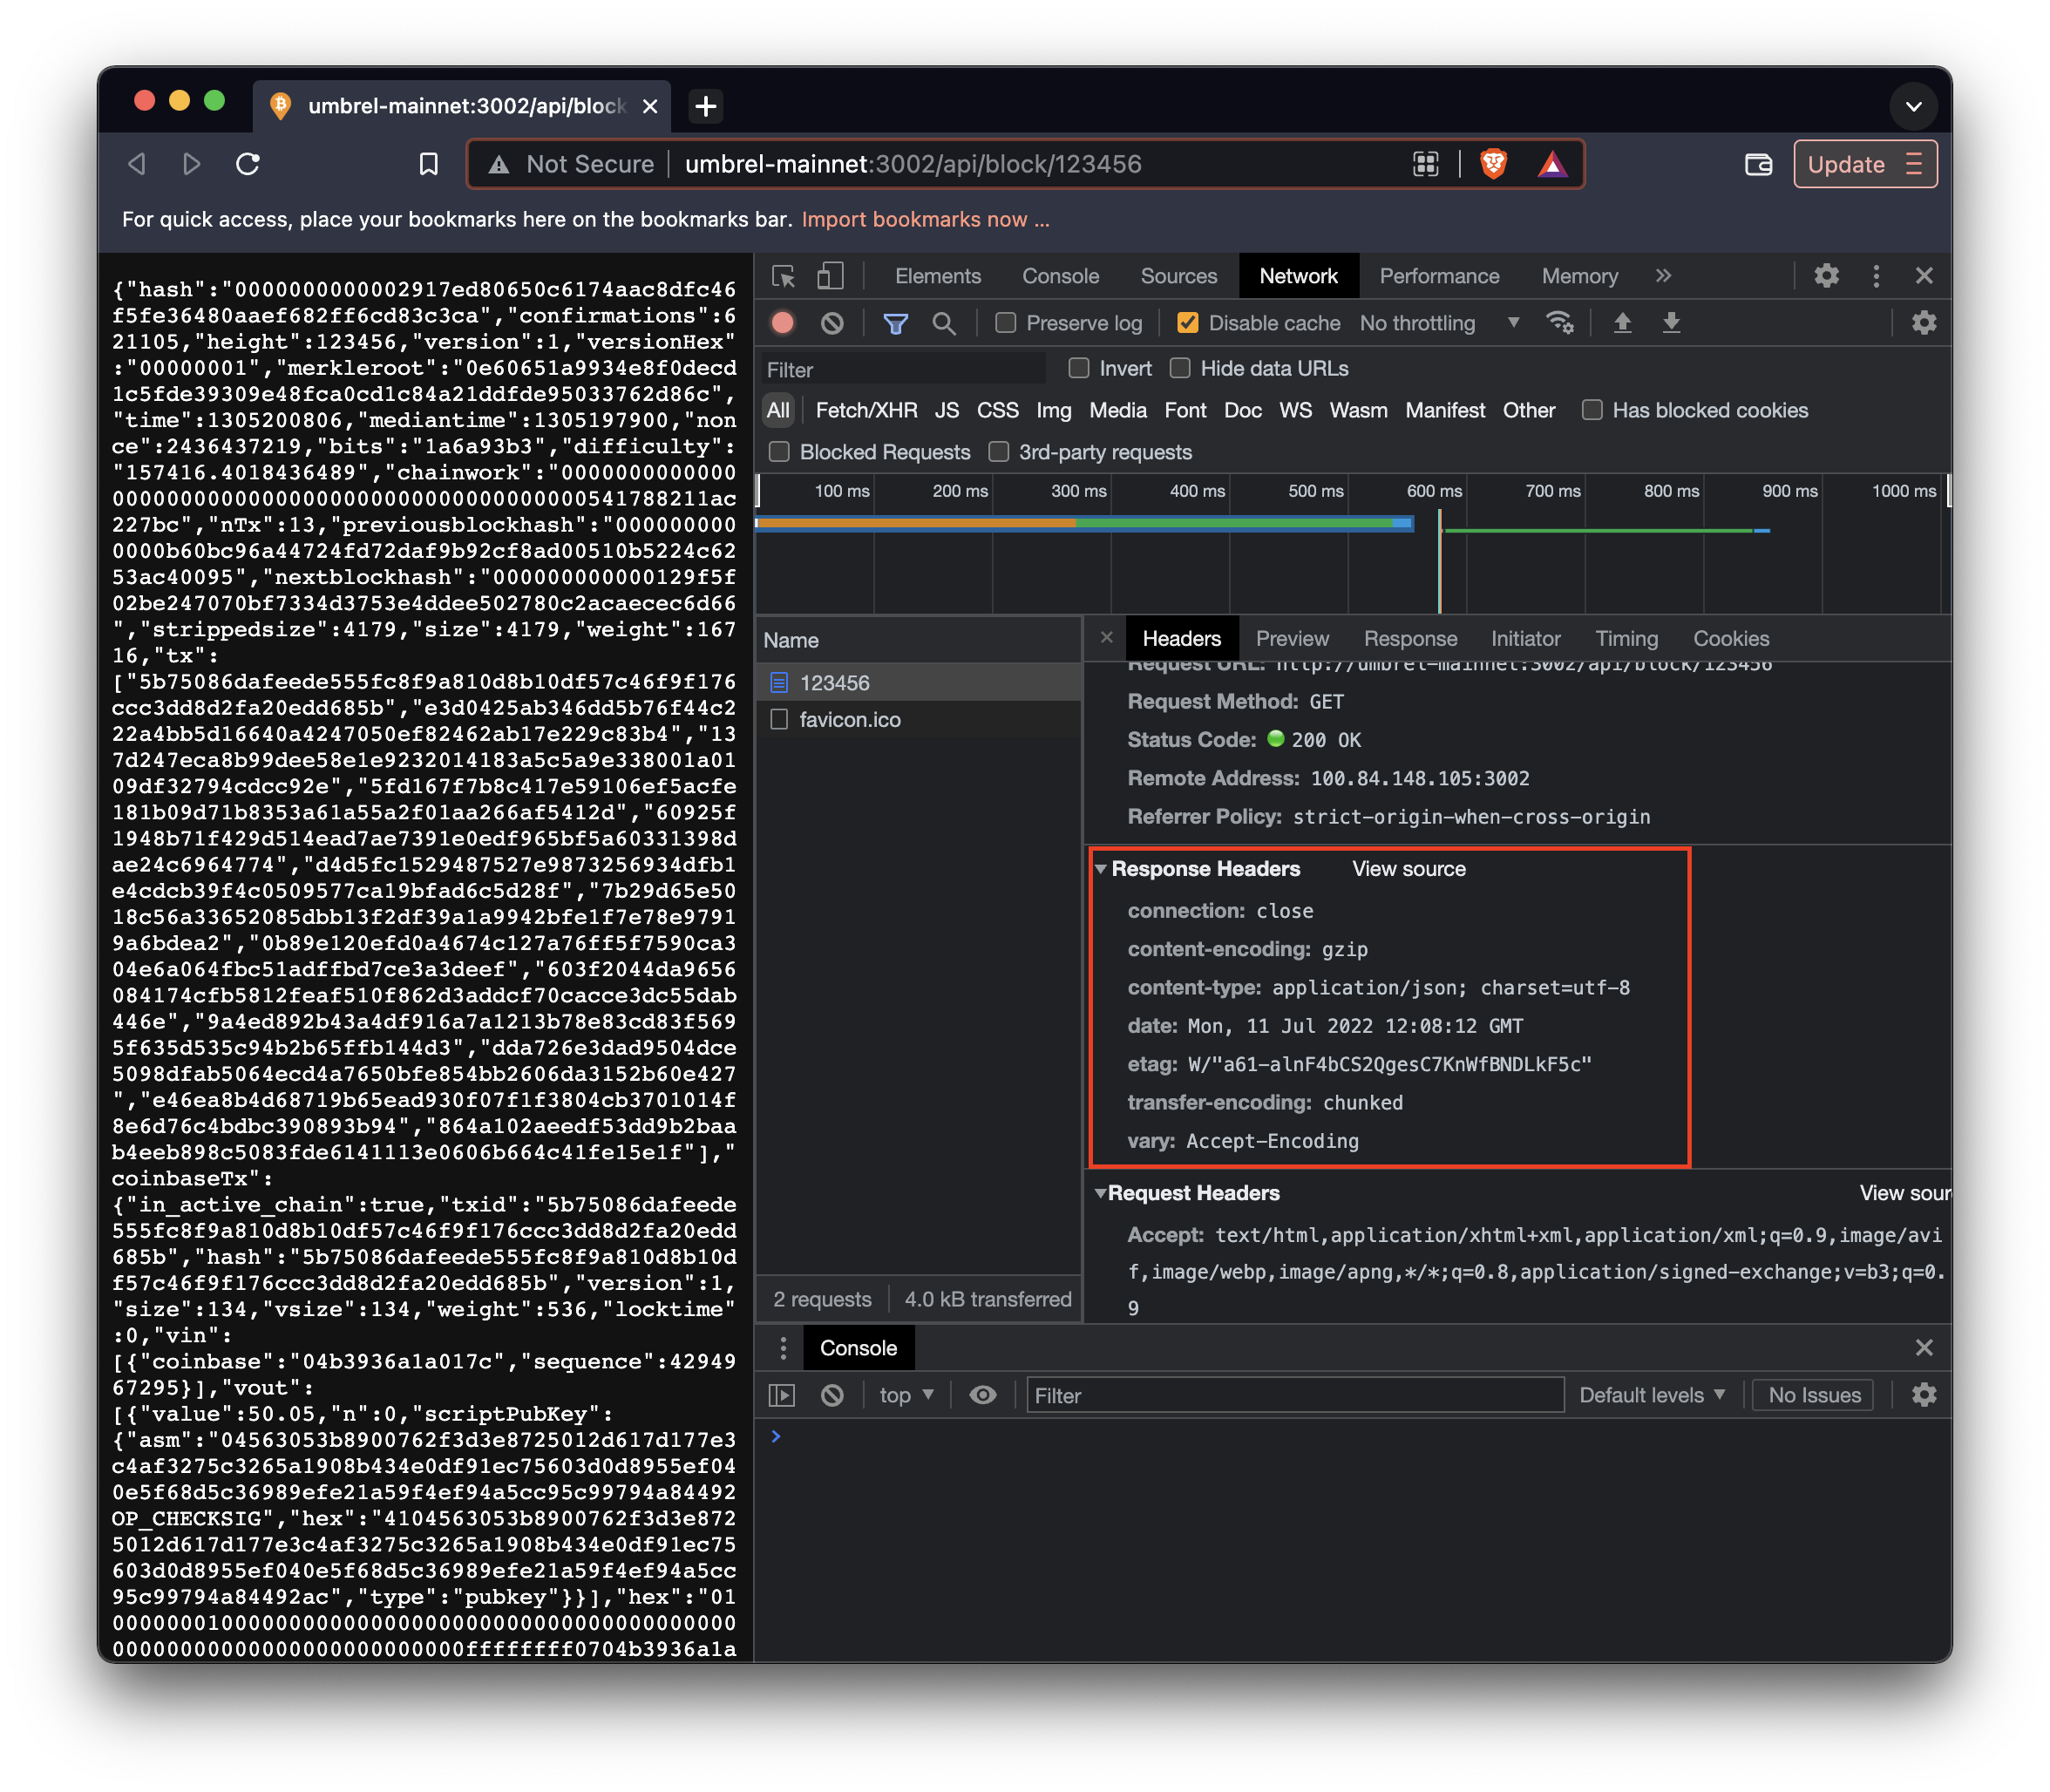Check Hide data URLs

tap(1180, 368)
